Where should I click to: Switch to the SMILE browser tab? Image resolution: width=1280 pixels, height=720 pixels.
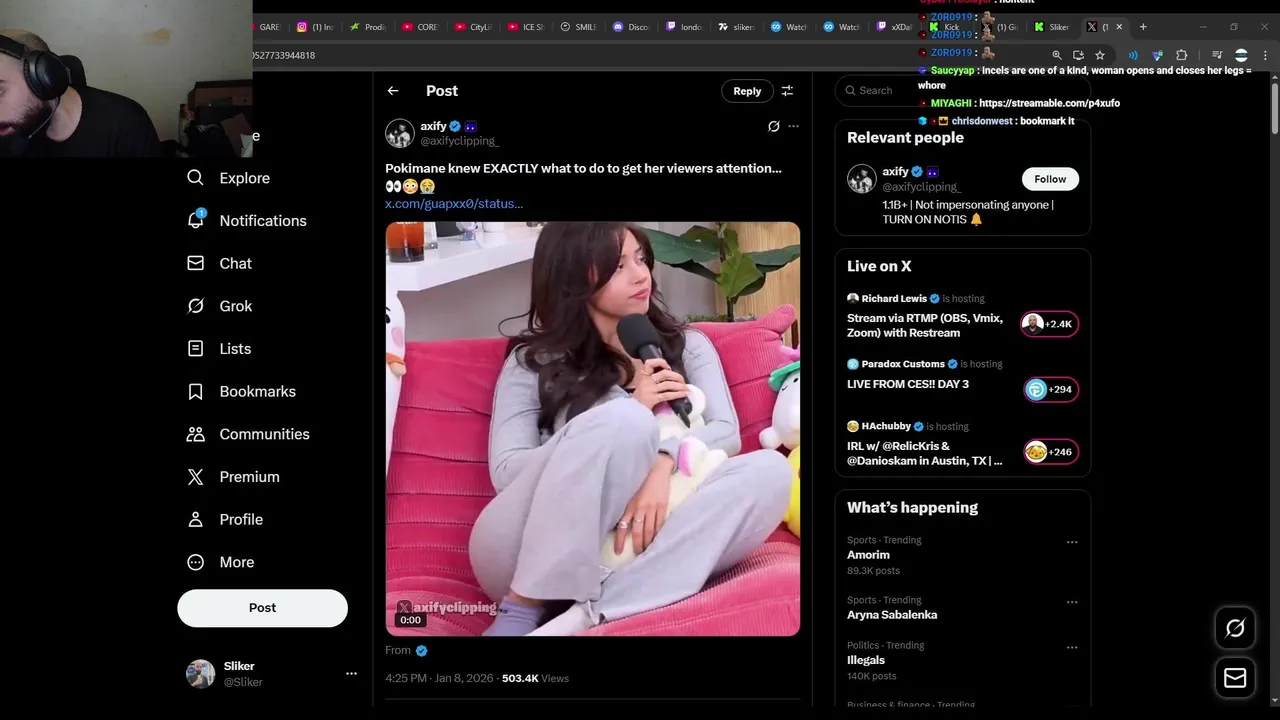point(578,27)
